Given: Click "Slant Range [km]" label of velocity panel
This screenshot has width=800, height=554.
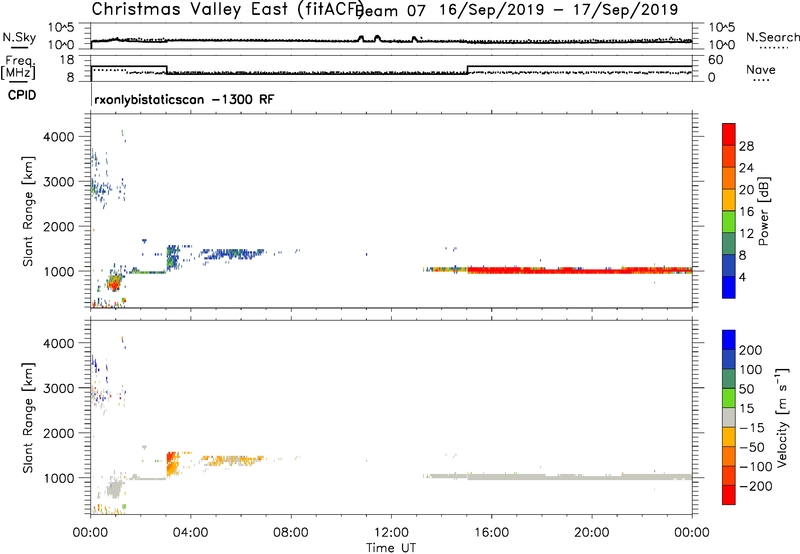Looking at the screenshot, I should (28, 417).
